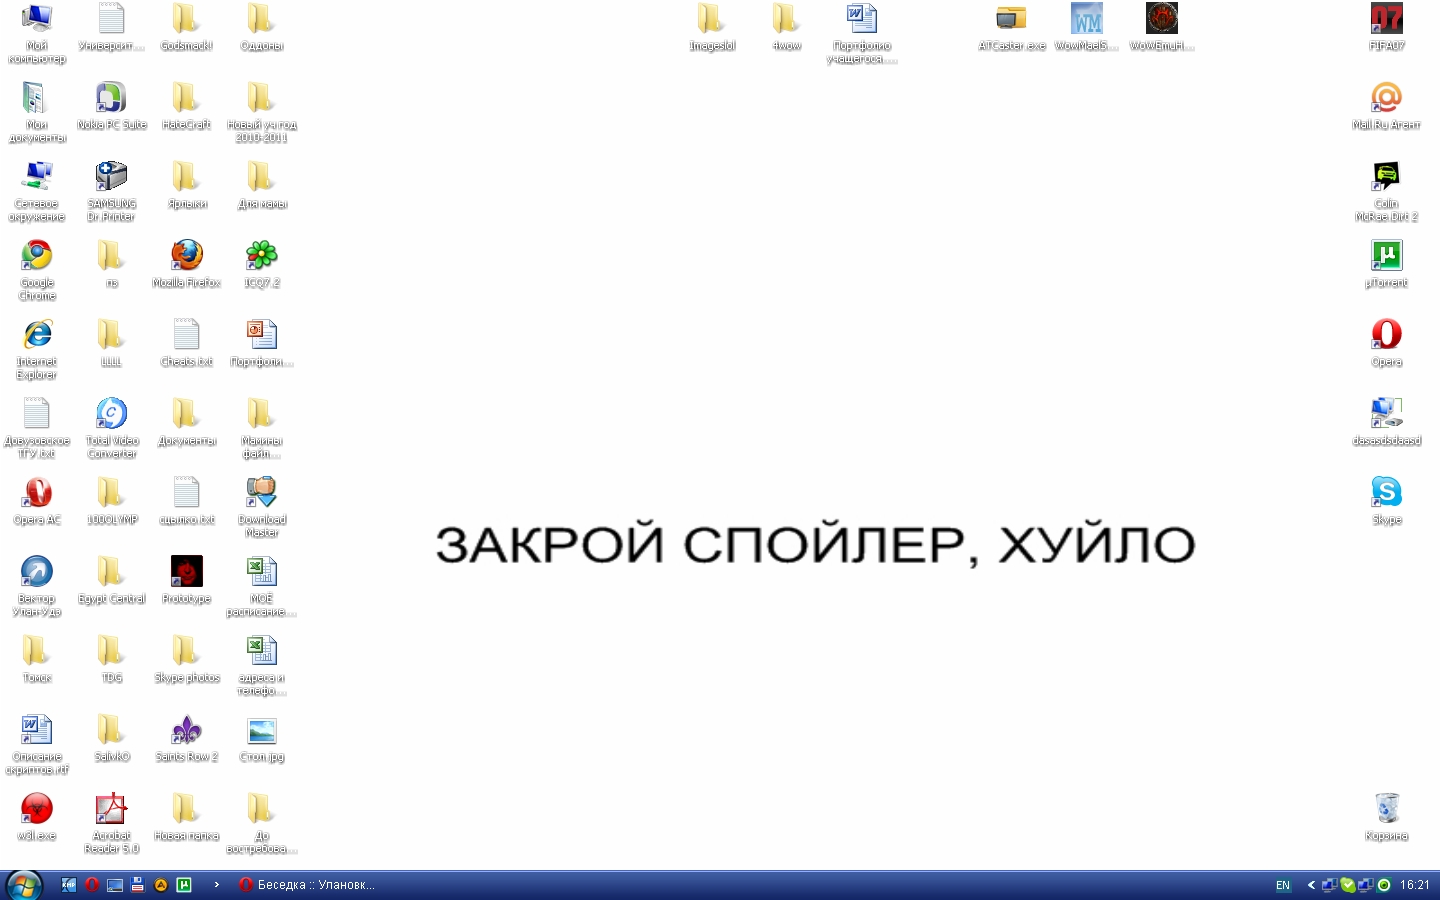Open Download Master
This screenshot has height=900, width=1440.
point(261,492)
